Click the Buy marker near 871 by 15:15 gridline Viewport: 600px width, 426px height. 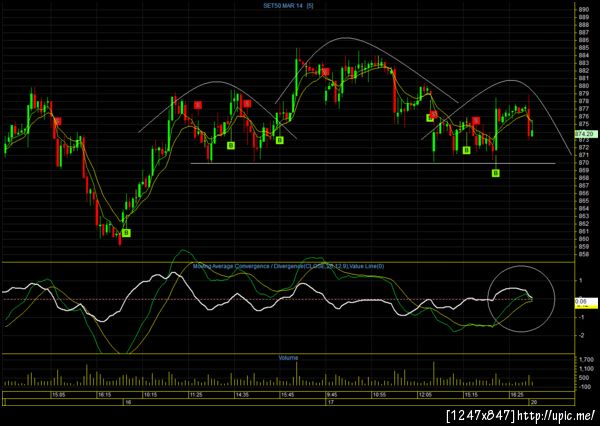tap(466, 150)
